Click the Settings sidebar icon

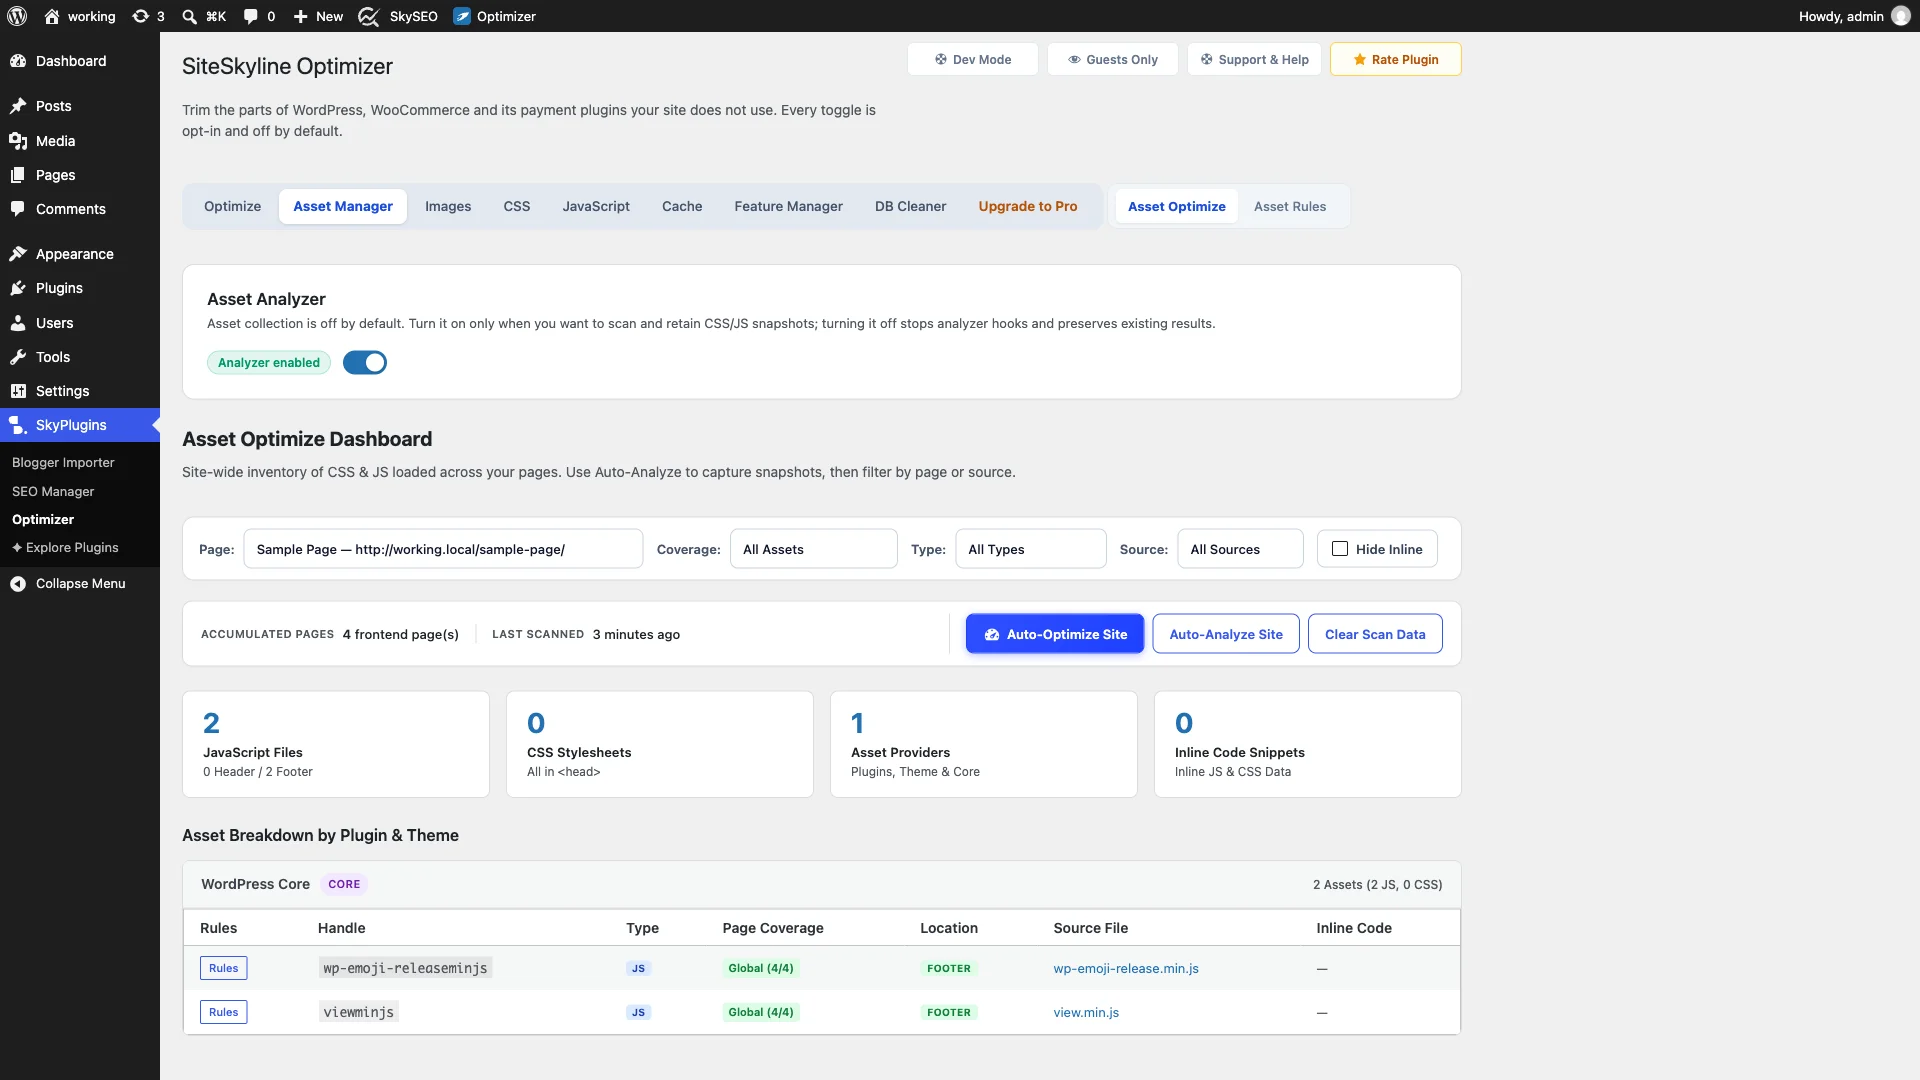pos(18,391)
